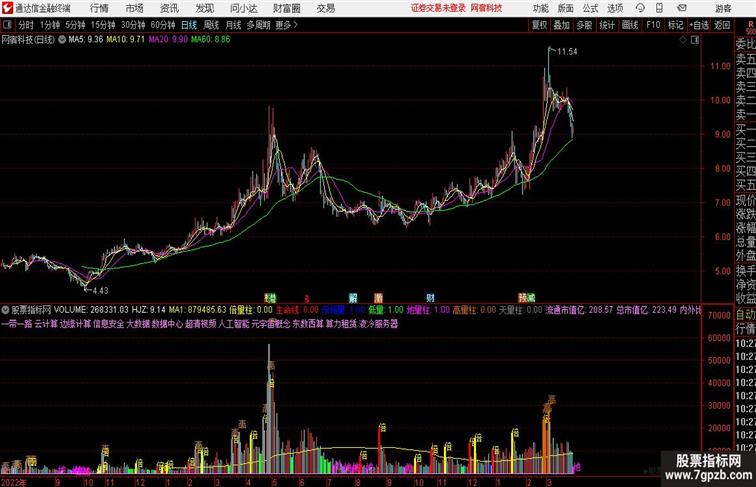Screen dimensions: 756x487
Task: Add stock with +自选 button
Action: [699, 25]
